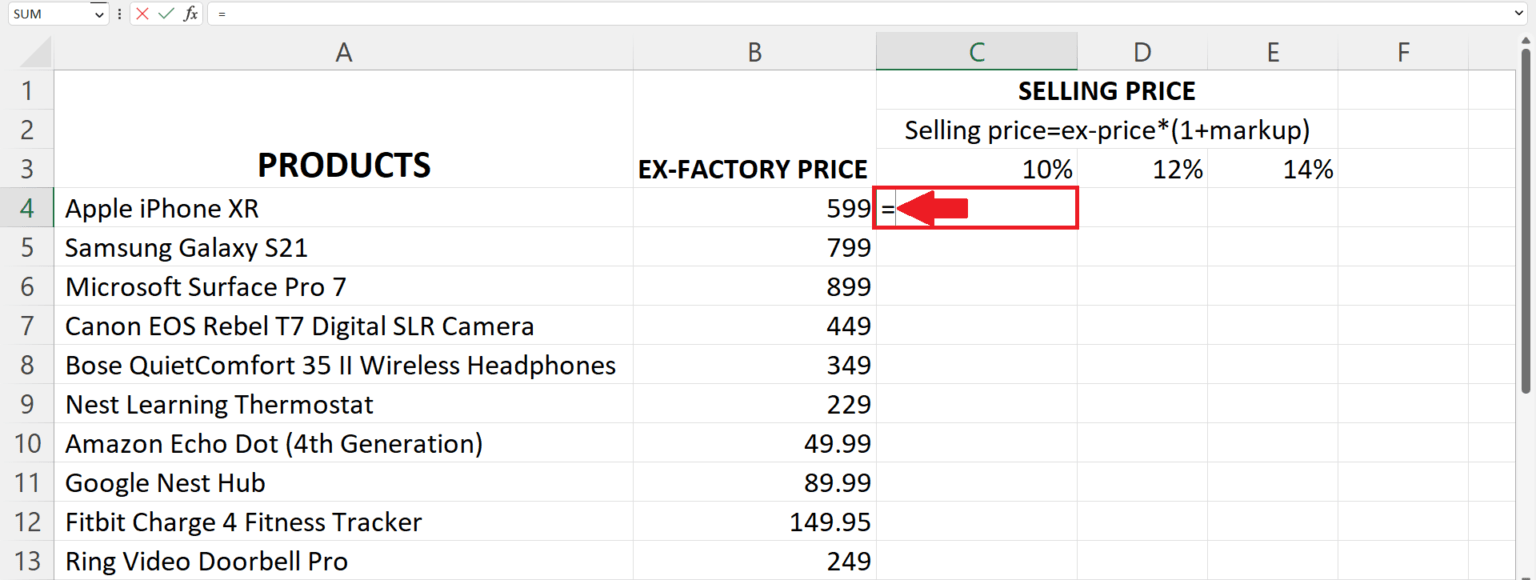Cancel the formula with the red X icon
Viewport: 1536px width, 580px height.
pyautogui.click(x=140, y=14)
